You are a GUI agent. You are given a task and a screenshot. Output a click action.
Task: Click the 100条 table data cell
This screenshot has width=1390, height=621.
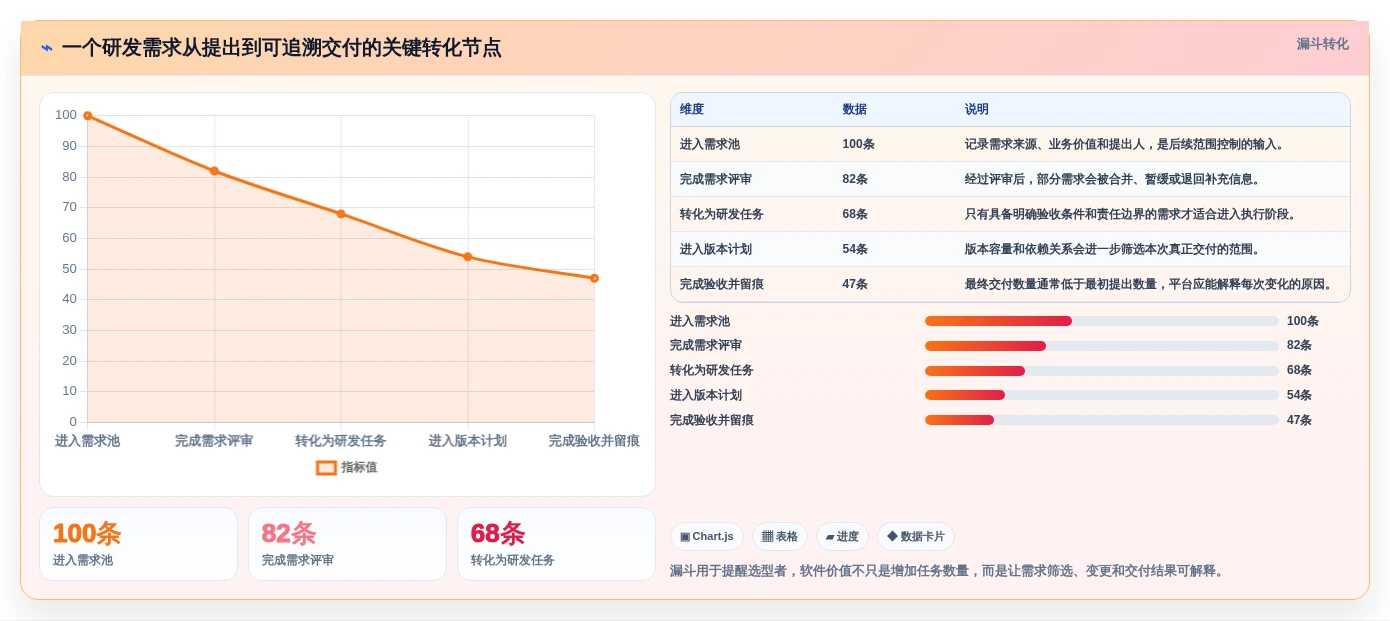click(859, 144)
